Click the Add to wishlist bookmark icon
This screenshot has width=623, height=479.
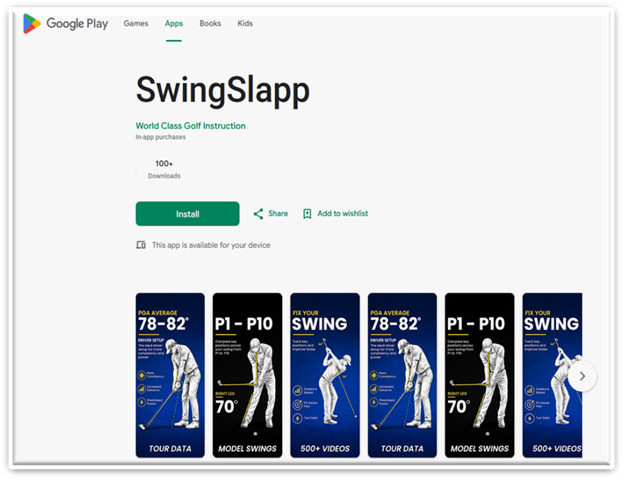point(307,214)
